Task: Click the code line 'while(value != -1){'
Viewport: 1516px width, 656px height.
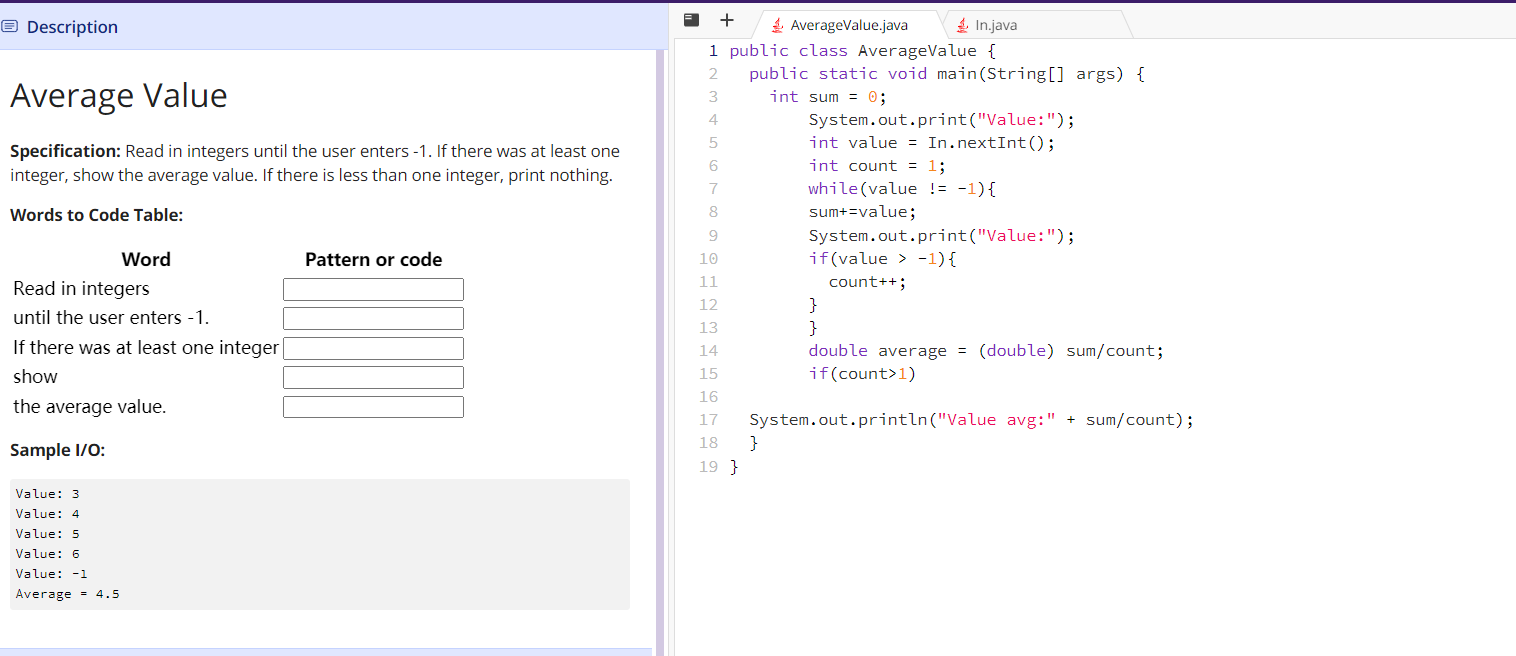Action: pos(902,188)
